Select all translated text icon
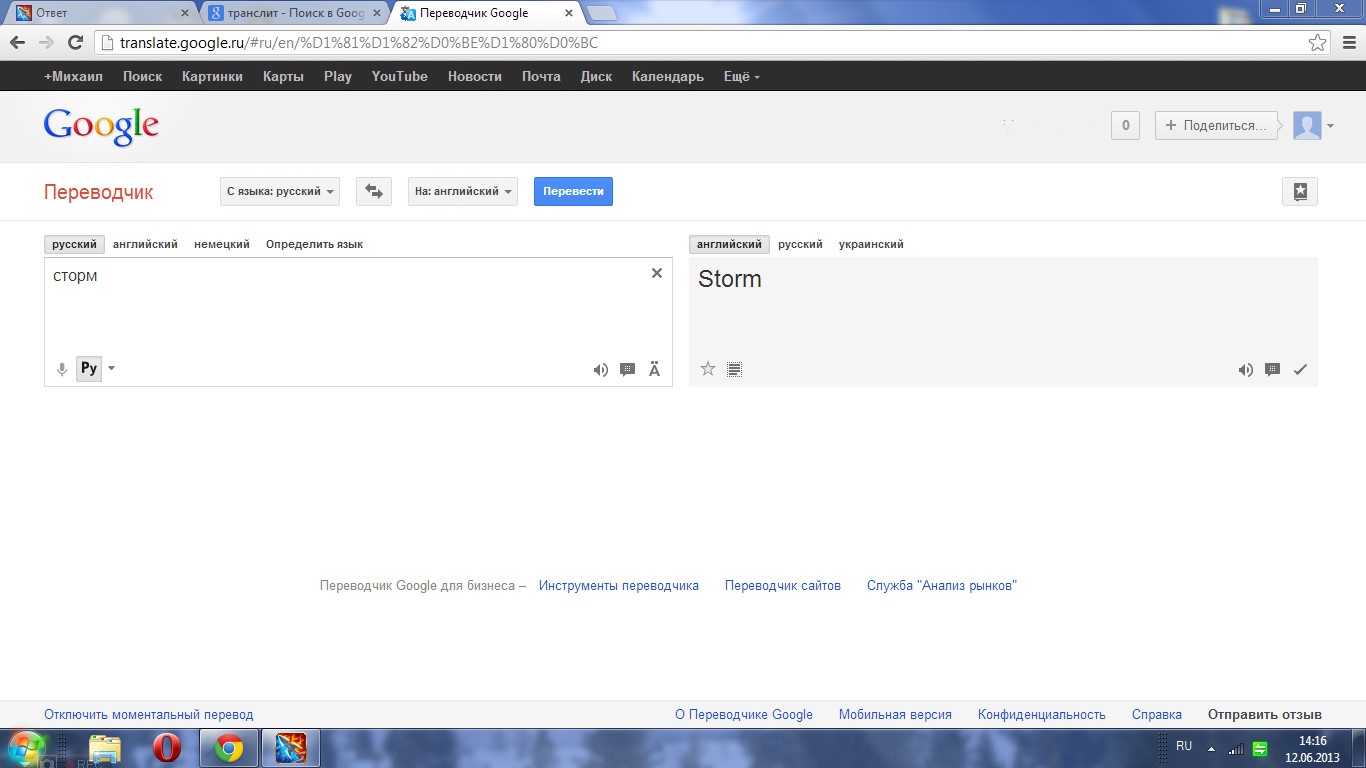Viewport: 1366px width, 768px height. pos(735,370)
